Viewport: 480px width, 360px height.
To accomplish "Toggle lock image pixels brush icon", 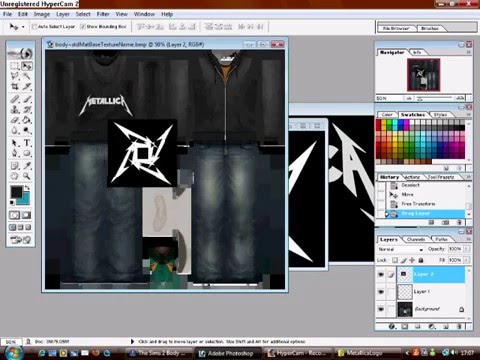I will click(x=404, y=260).
